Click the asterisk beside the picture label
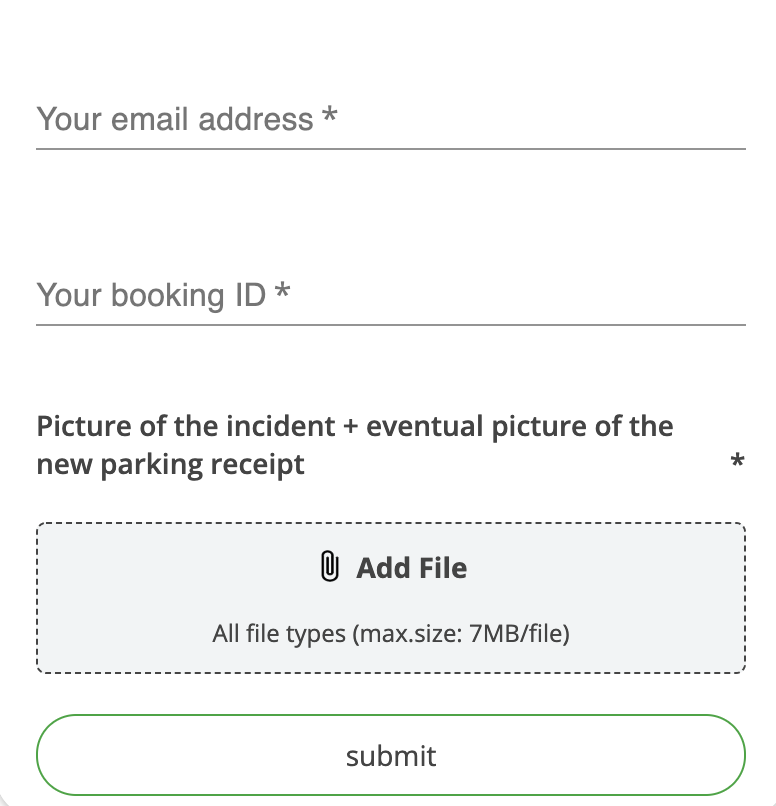Image resolution: width=776 pixels, height=806 pixels. [737, 459]
